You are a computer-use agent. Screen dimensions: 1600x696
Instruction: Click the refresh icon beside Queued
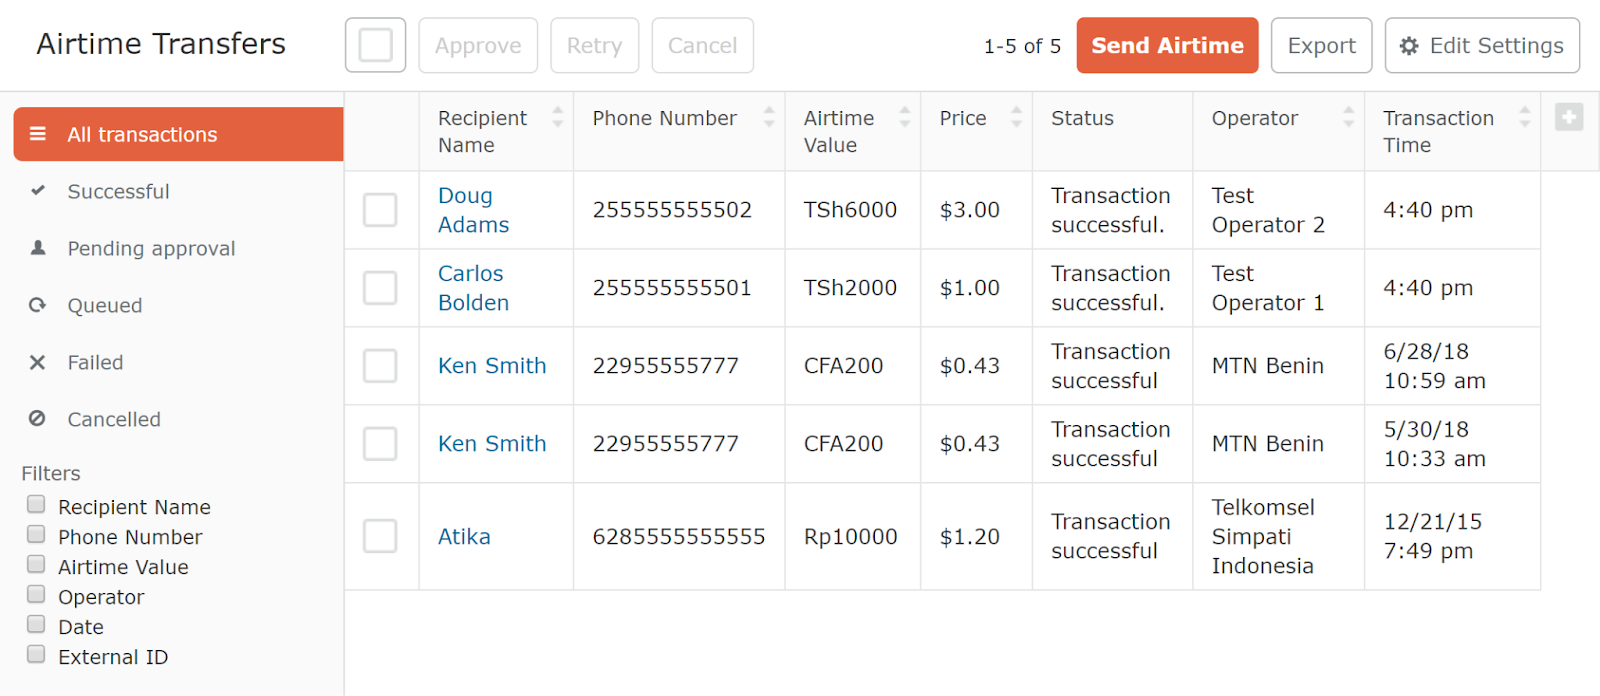(38, 305)
